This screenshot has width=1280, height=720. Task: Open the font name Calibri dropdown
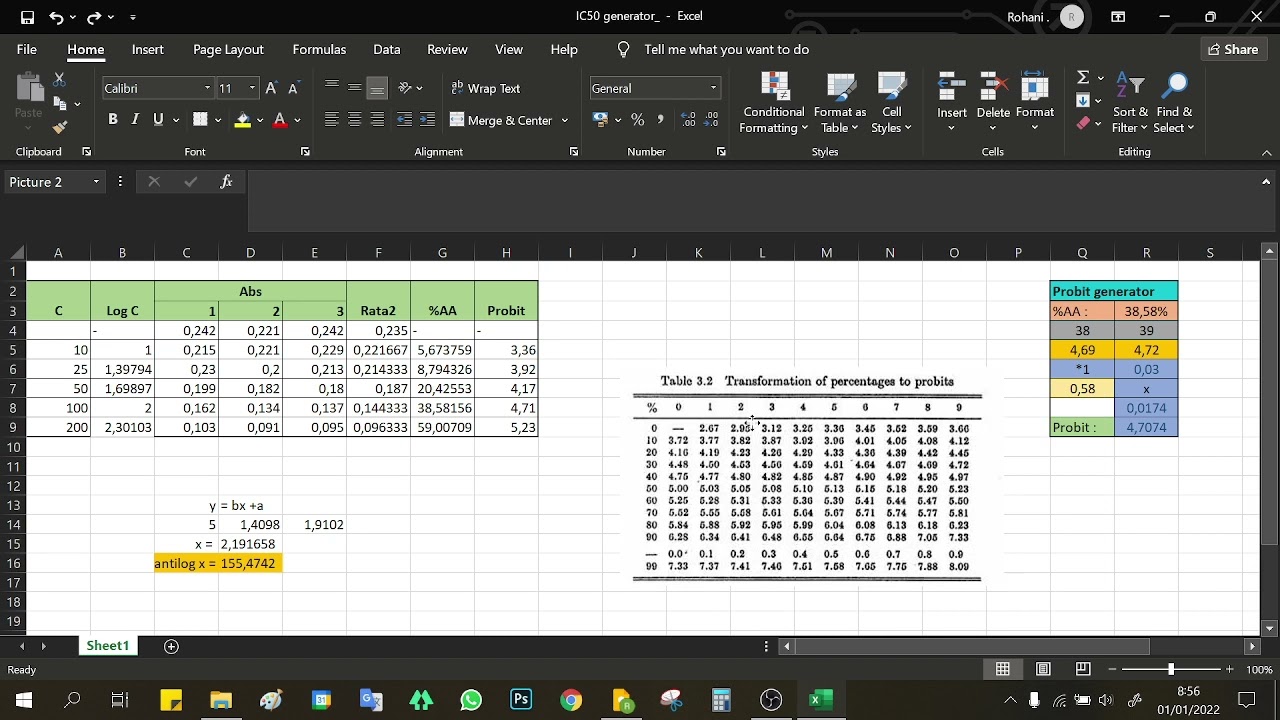coord(207,88)
